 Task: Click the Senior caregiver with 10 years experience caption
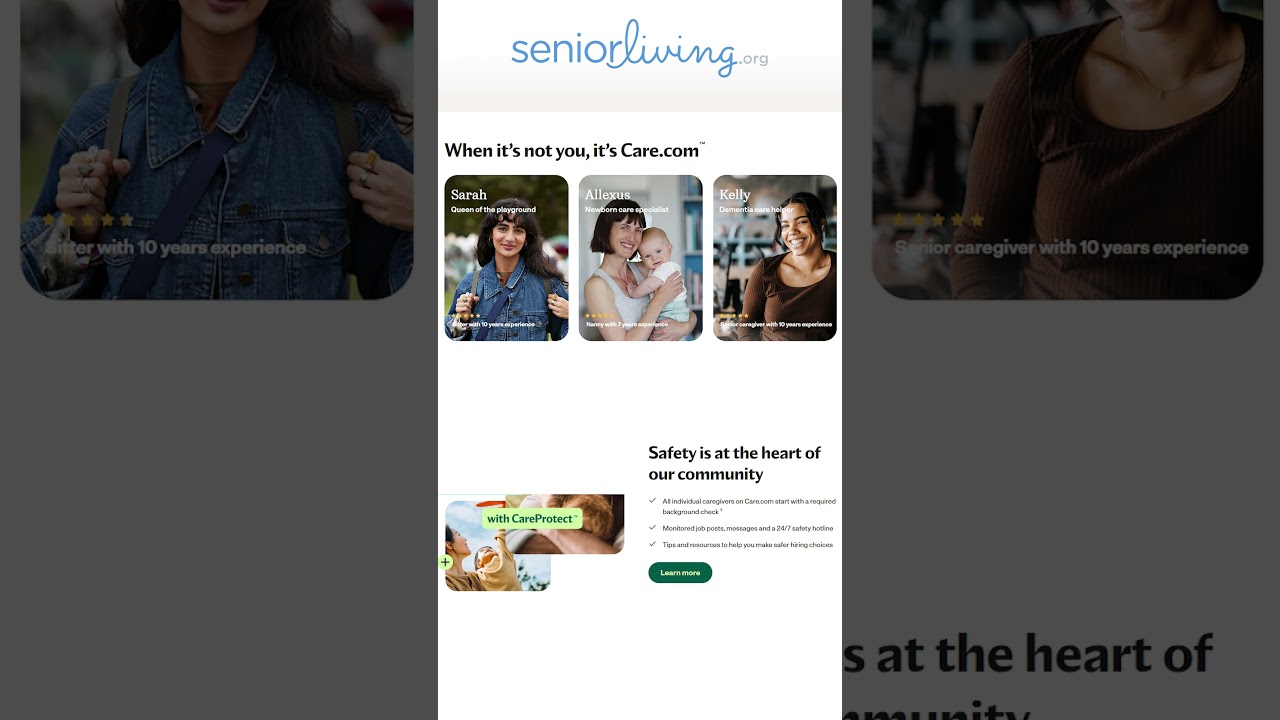click(x=776, y=324)
